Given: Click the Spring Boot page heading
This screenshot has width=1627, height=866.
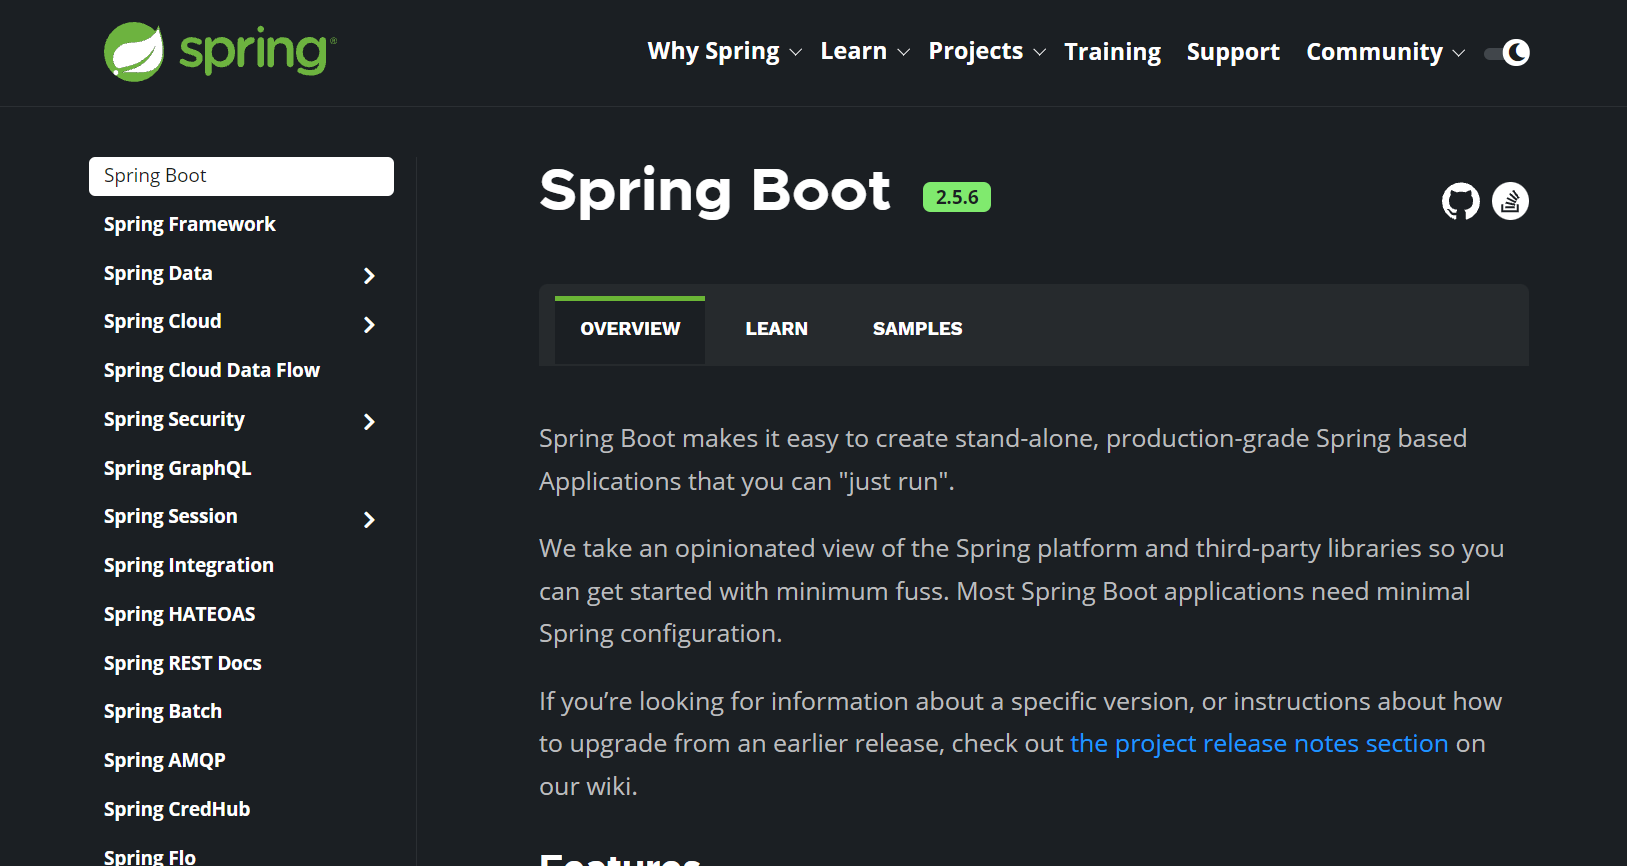Looking at the screenshot, I should 714,190.
